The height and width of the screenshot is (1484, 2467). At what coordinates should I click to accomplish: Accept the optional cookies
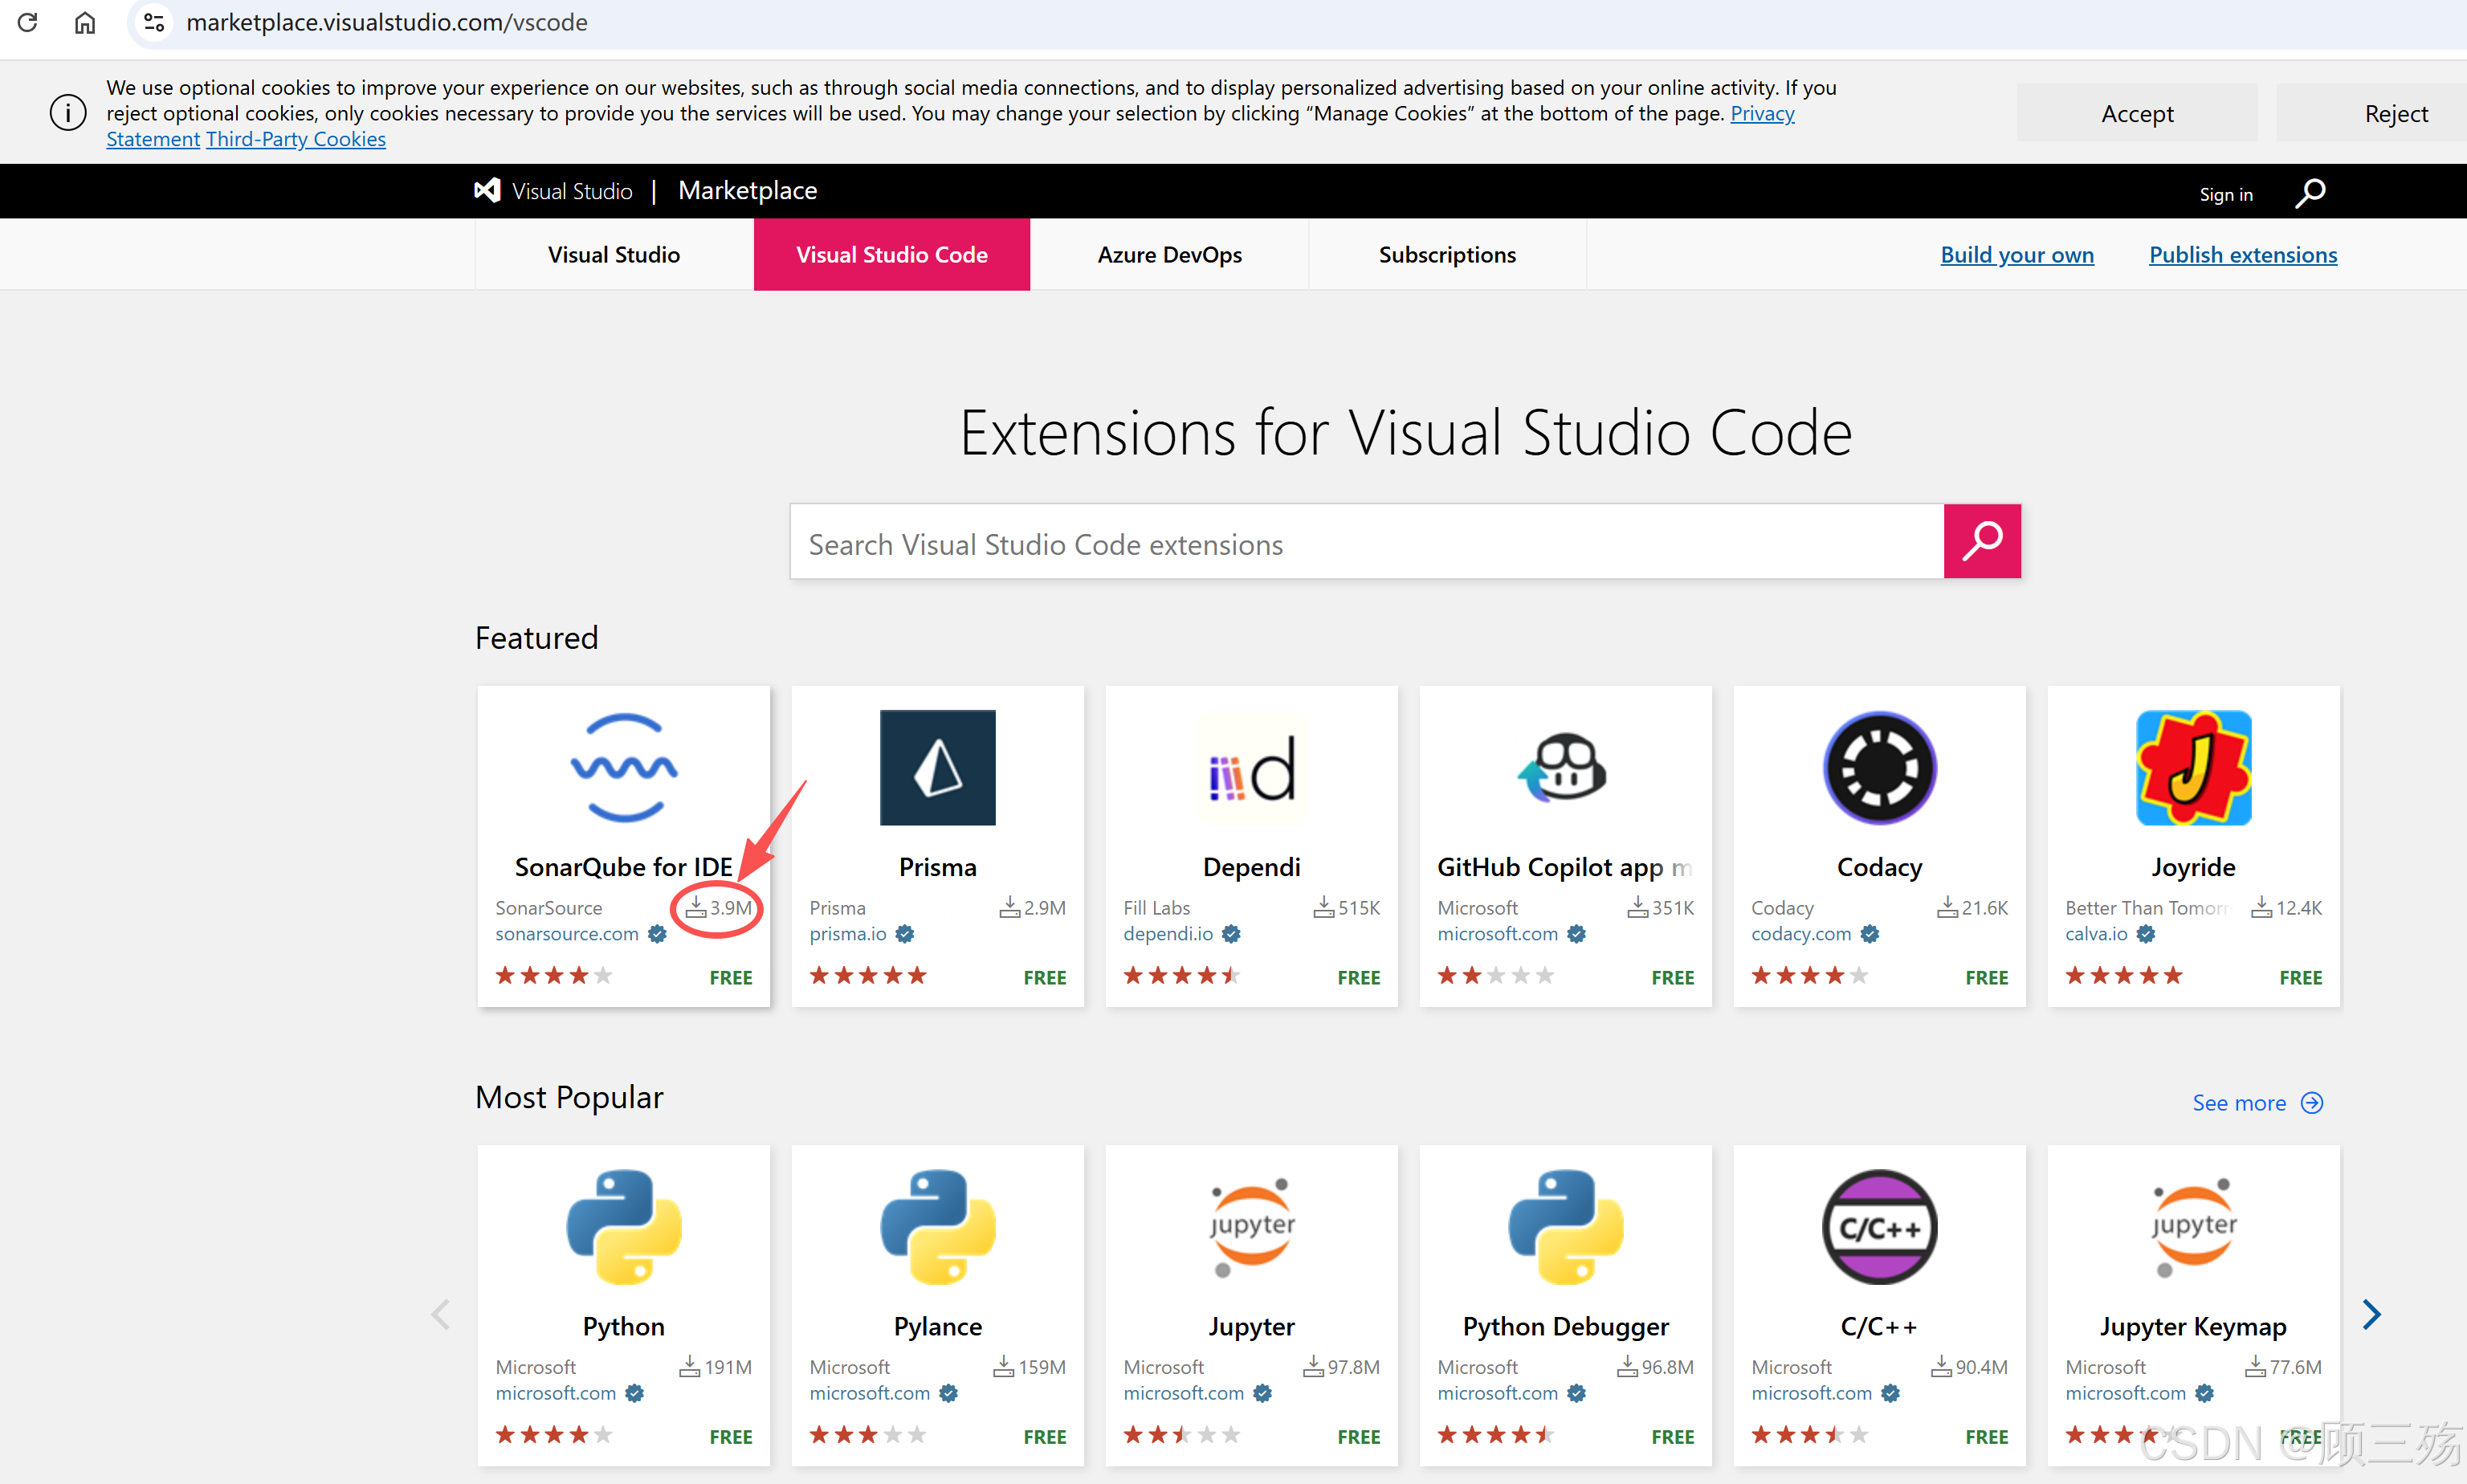(x=2136, y=113)
